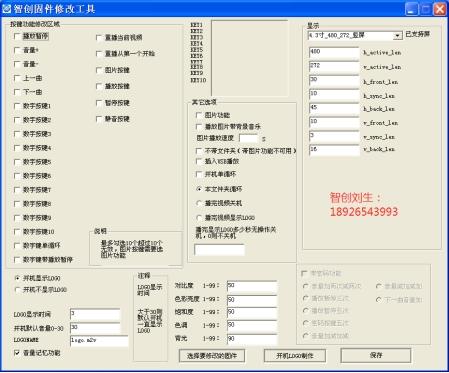
Task: Click the 饱和度 value field
Action: 252,313
